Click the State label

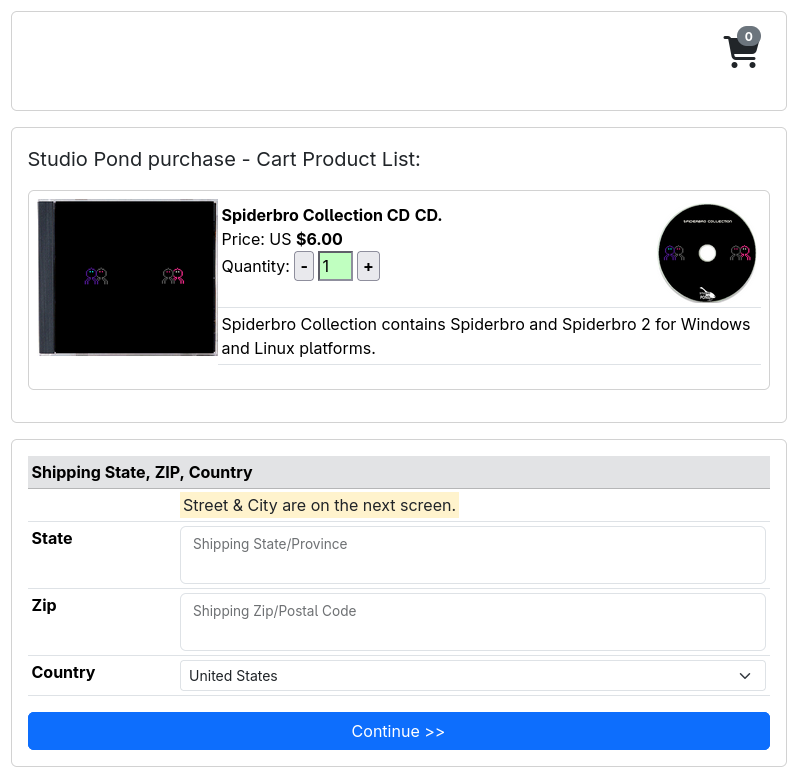52,538
